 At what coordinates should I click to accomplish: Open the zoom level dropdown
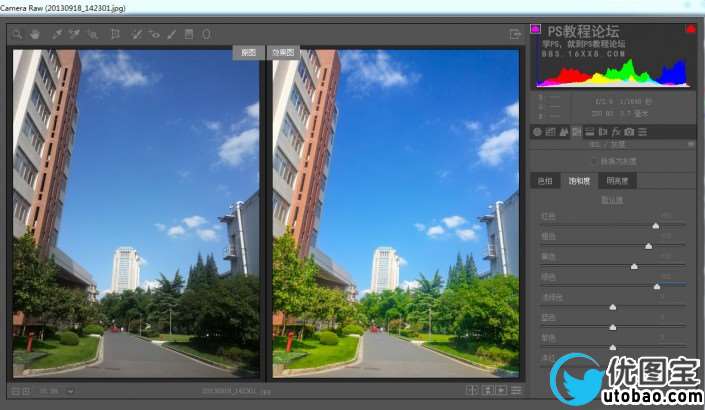click(70, 391)
